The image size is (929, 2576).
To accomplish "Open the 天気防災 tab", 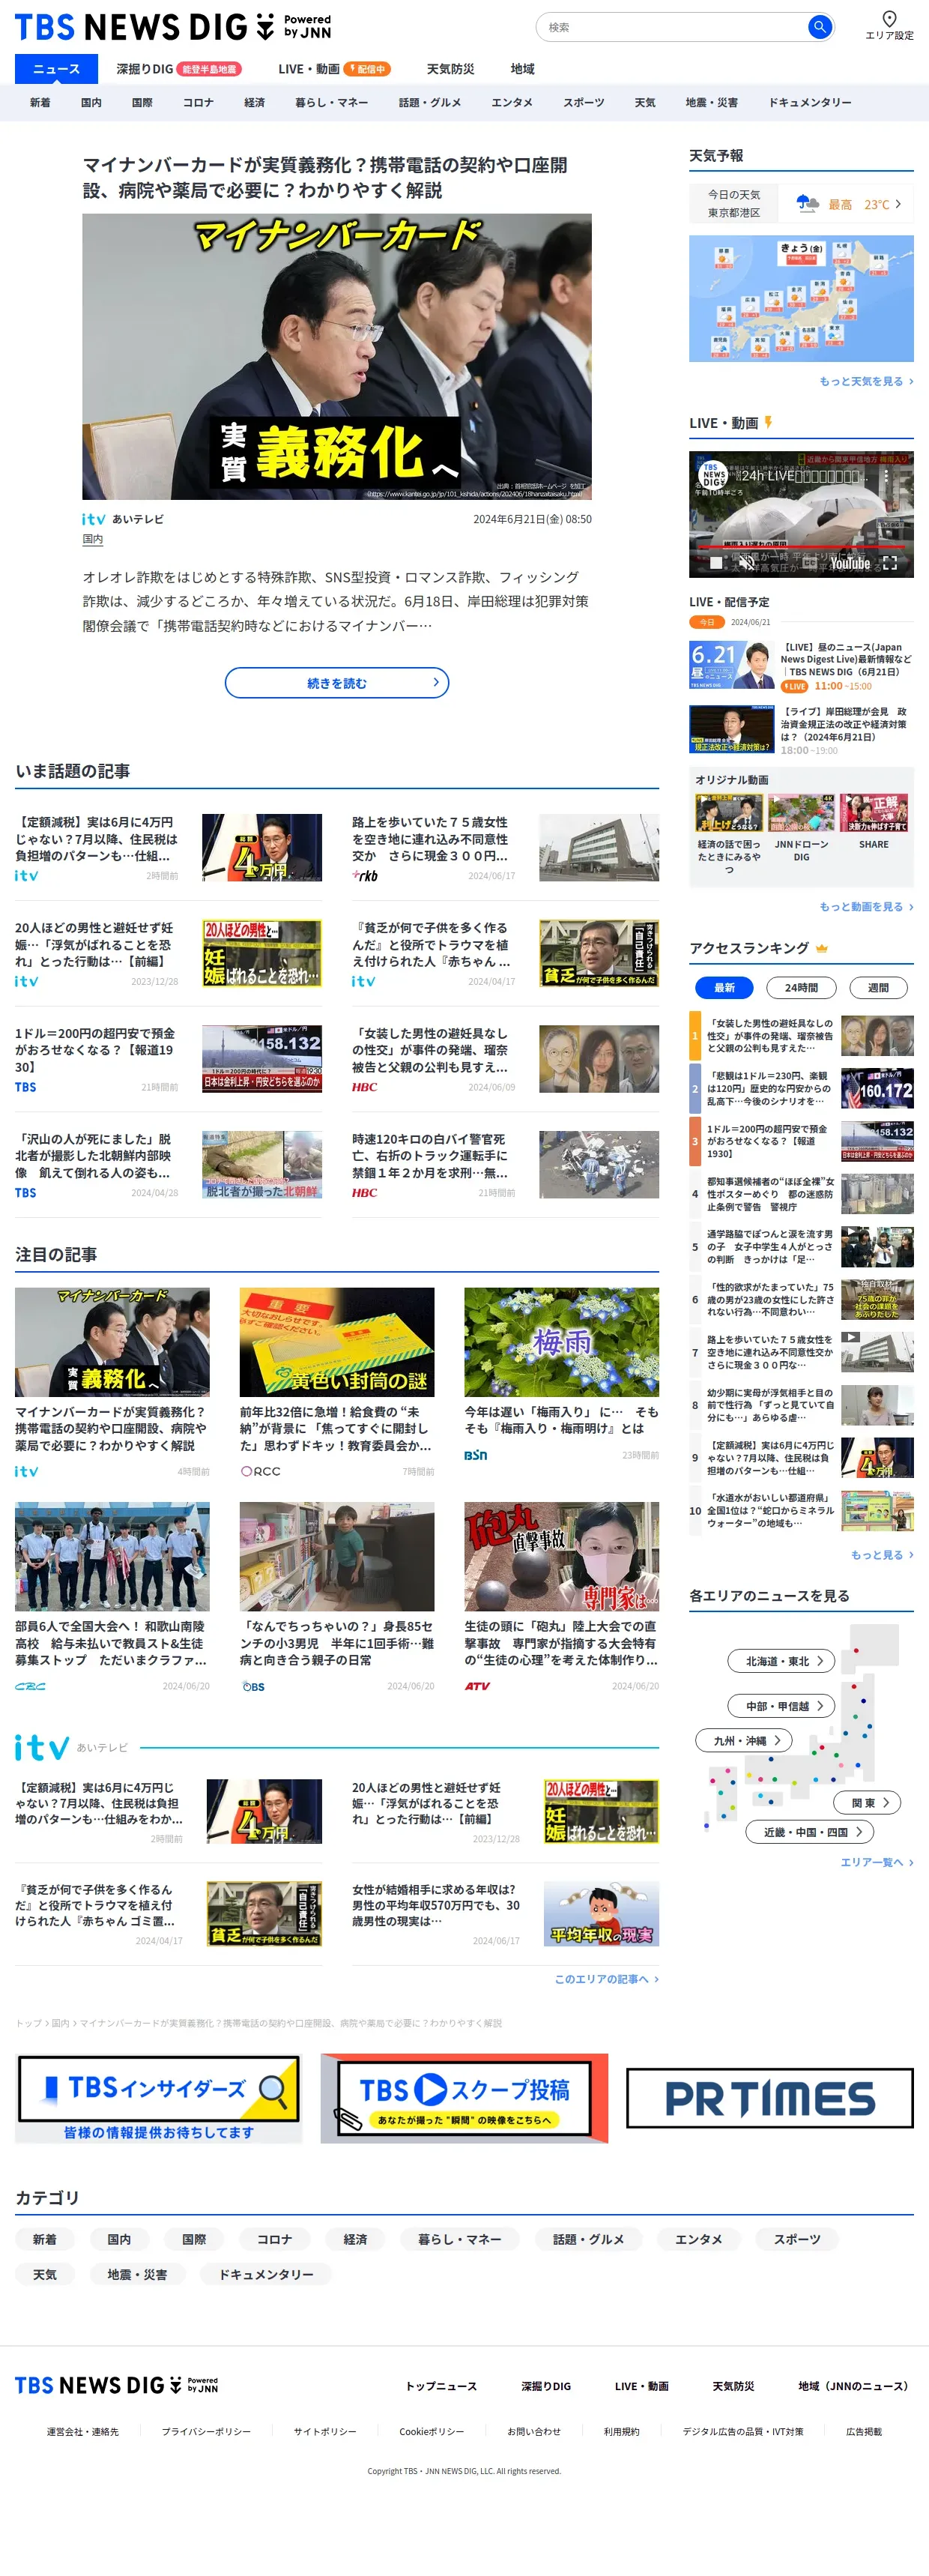I will pyautogui.click(x=450, y=69).
